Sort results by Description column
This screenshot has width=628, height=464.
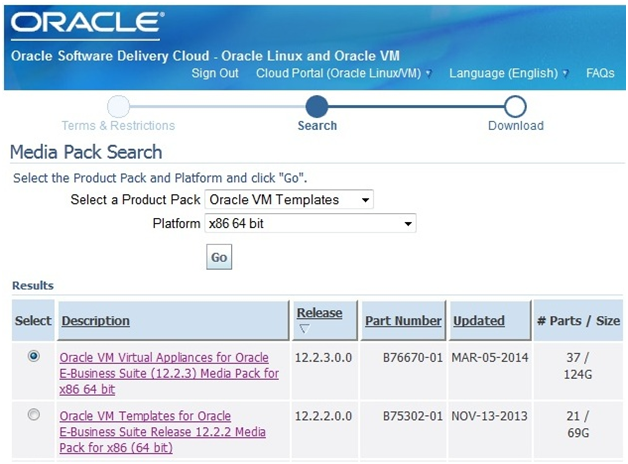pyautogui.click(x=95, y=321)
